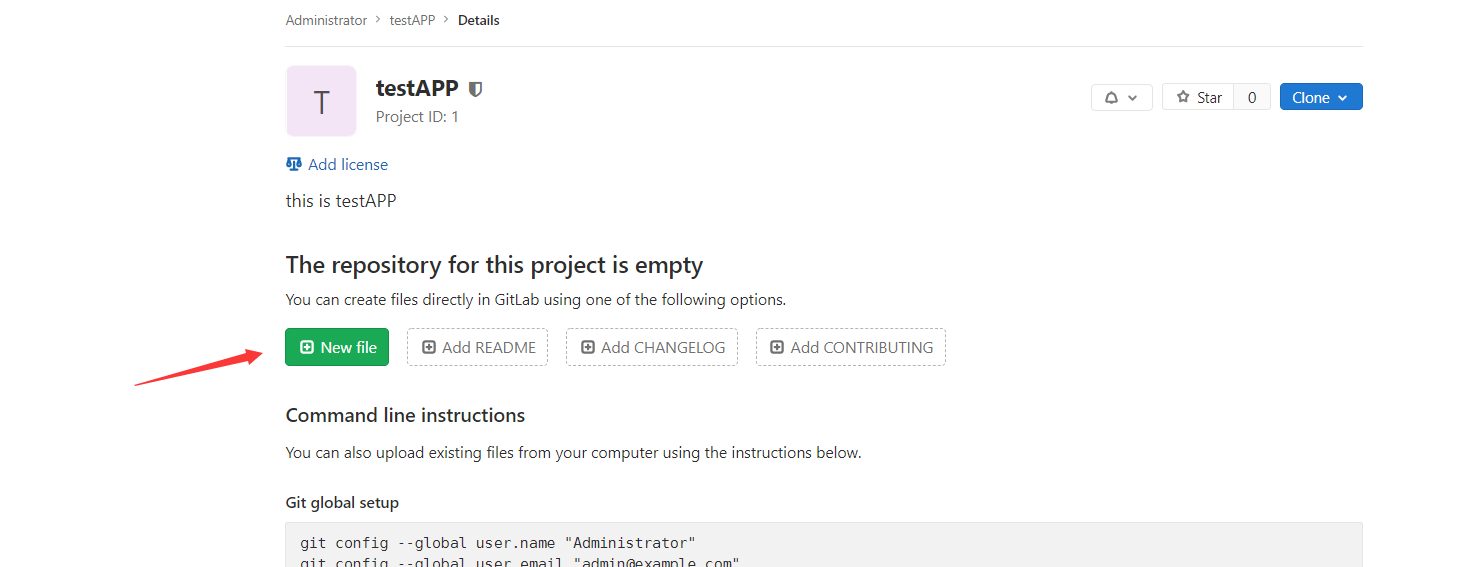Viewport: 1483px width, 567px height.
Task: Click the purple T project avatar
Action: (321, 101)
